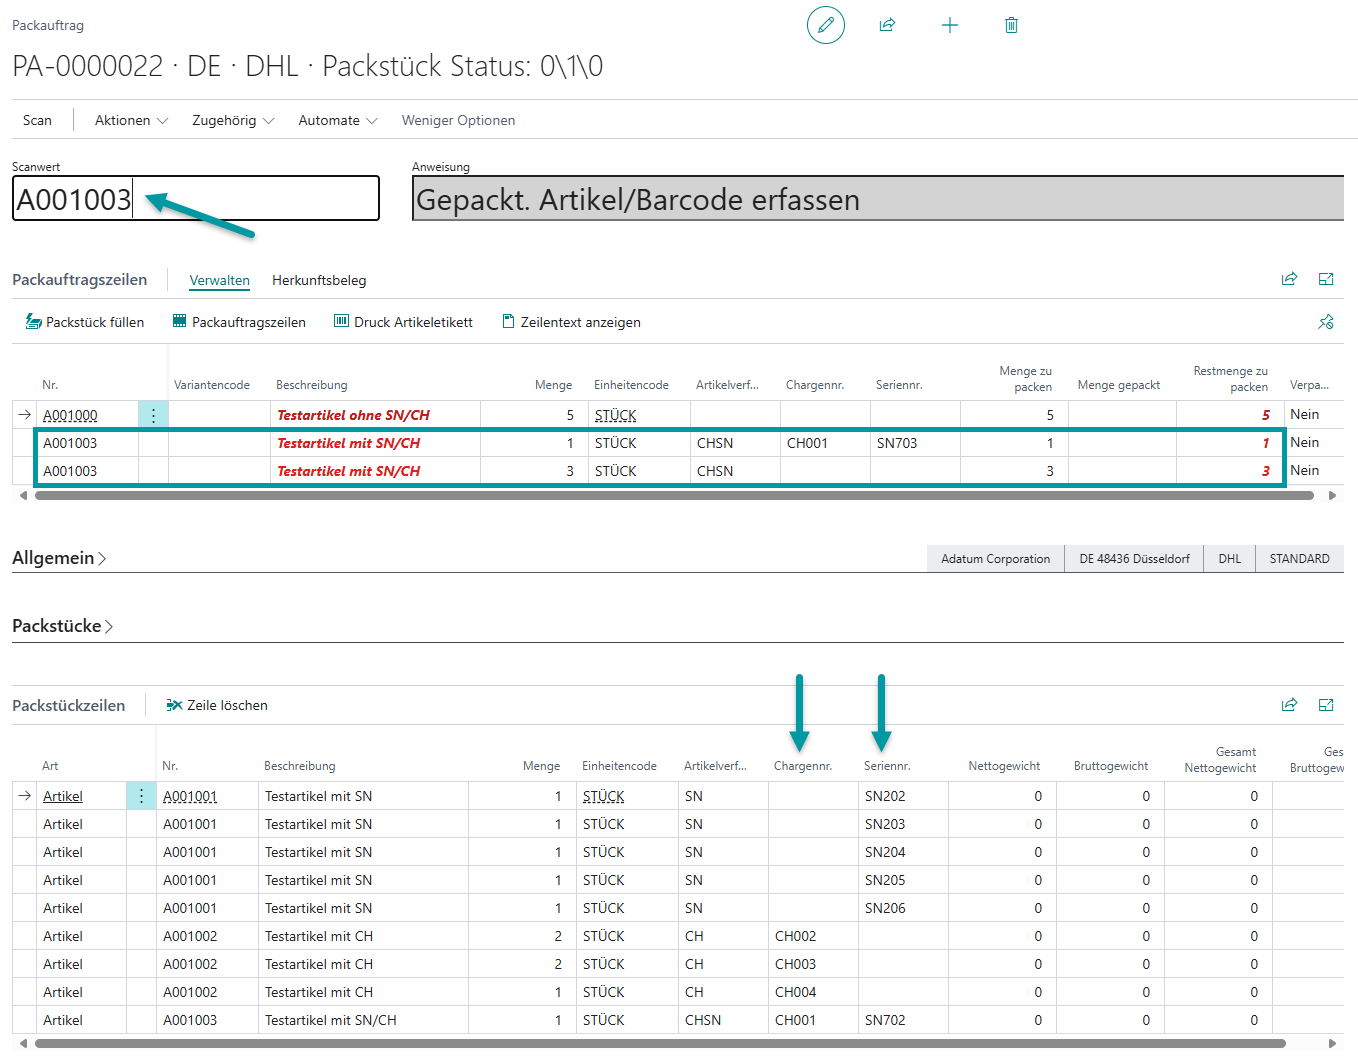Click the share icon in page header
1358x1061 pixels.
(887, 25)
